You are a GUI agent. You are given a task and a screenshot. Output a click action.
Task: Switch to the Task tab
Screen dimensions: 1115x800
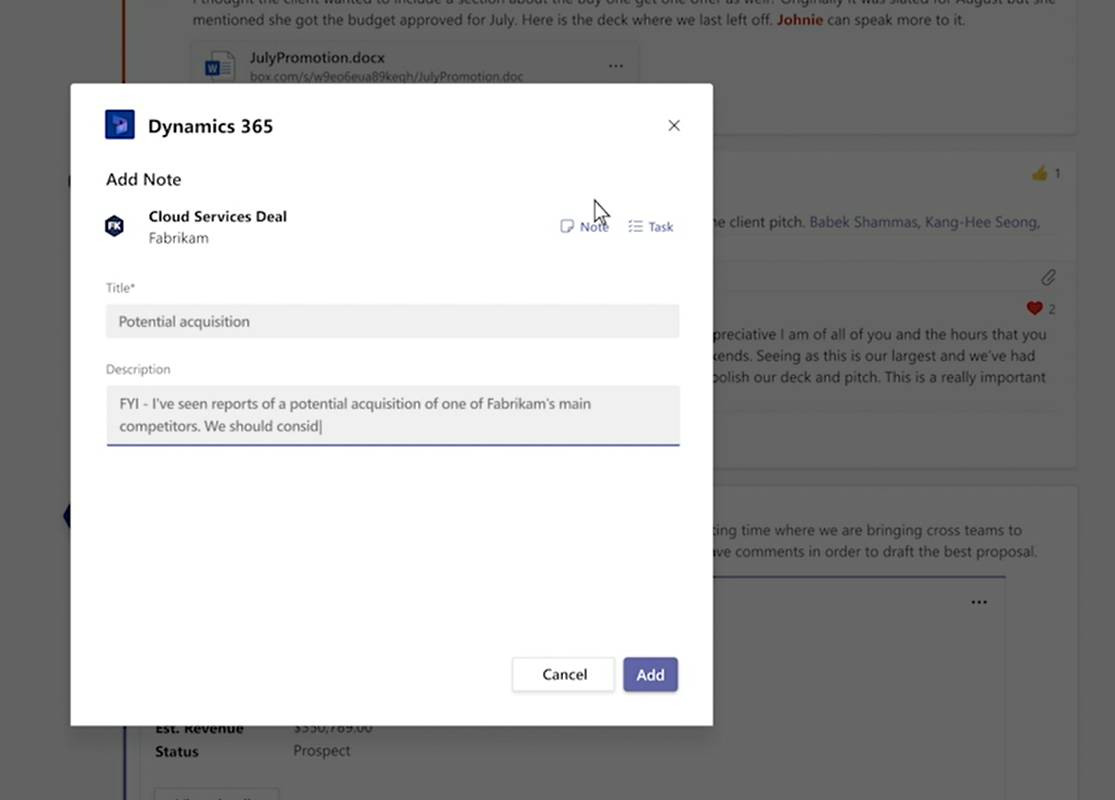651,226
